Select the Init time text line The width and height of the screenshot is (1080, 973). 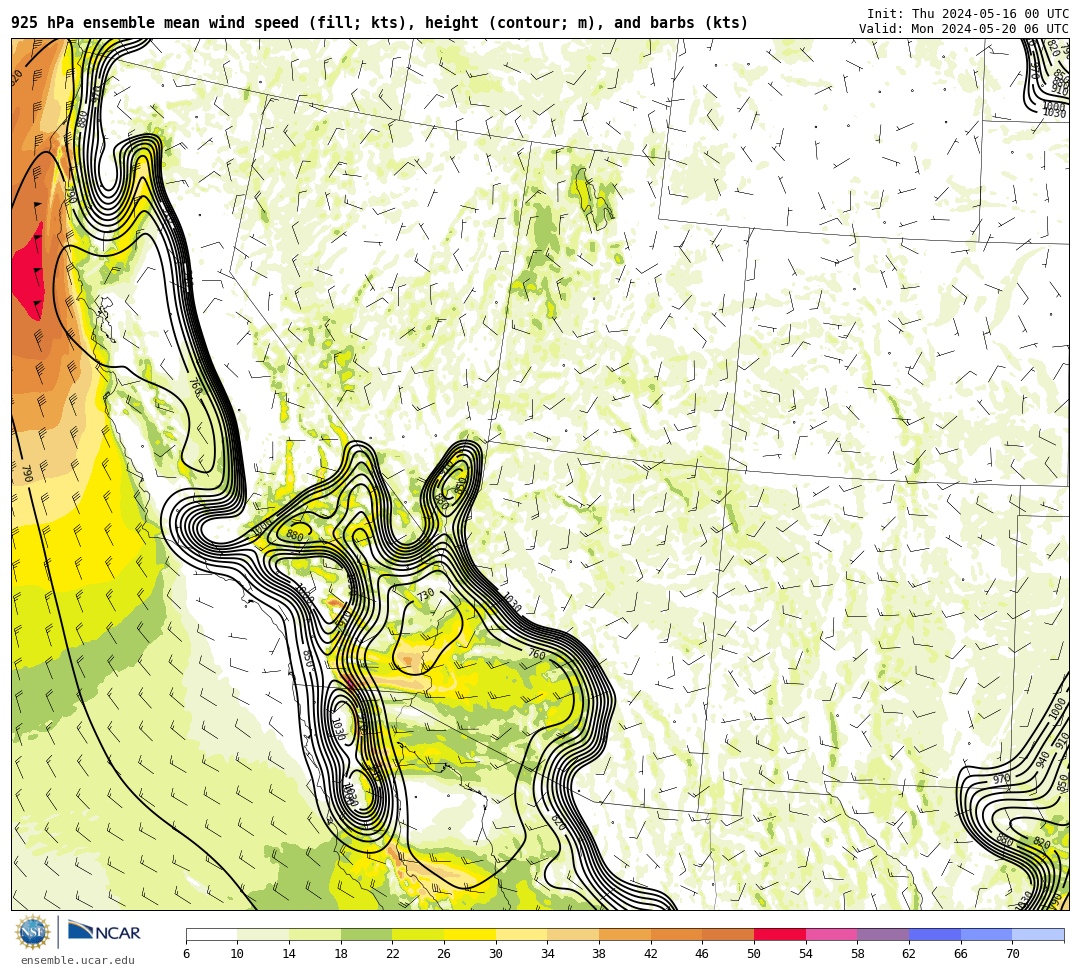[968, 14]
